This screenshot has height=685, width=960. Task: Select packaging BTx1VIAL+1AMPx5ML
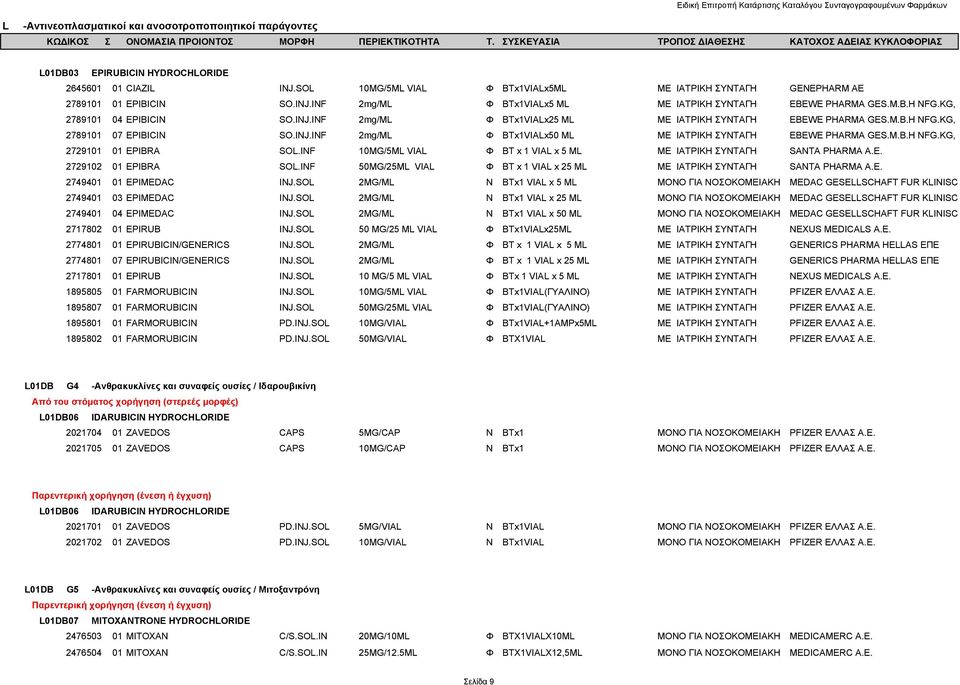(549, 323)
